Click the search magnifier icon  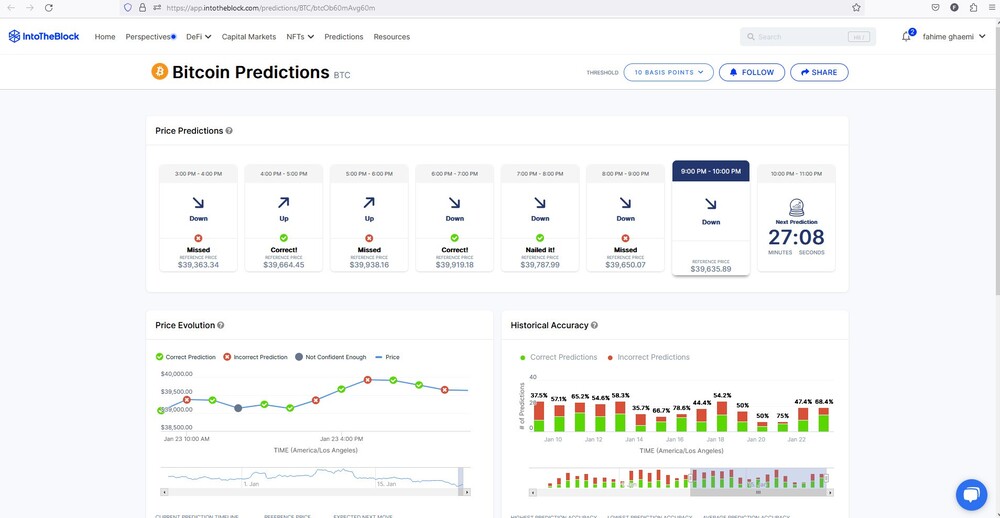click(751, 37)
